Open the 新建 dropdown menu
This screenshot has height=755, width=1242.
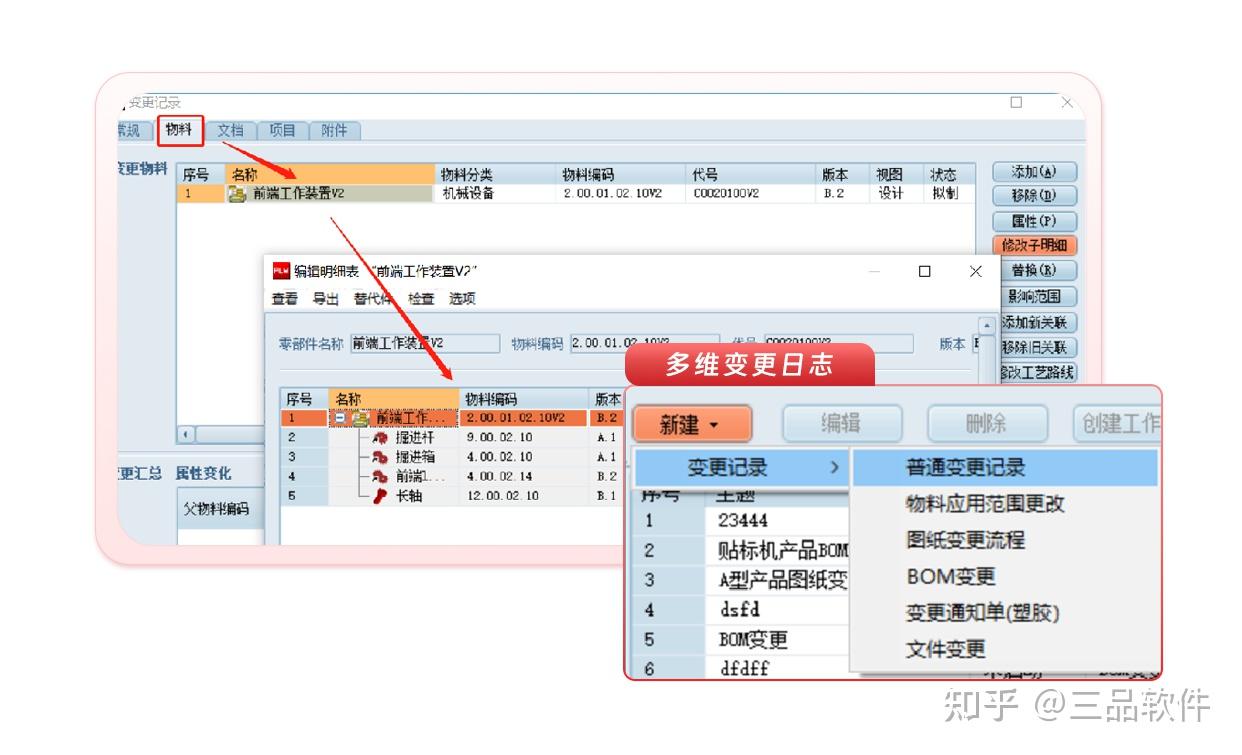691,423
